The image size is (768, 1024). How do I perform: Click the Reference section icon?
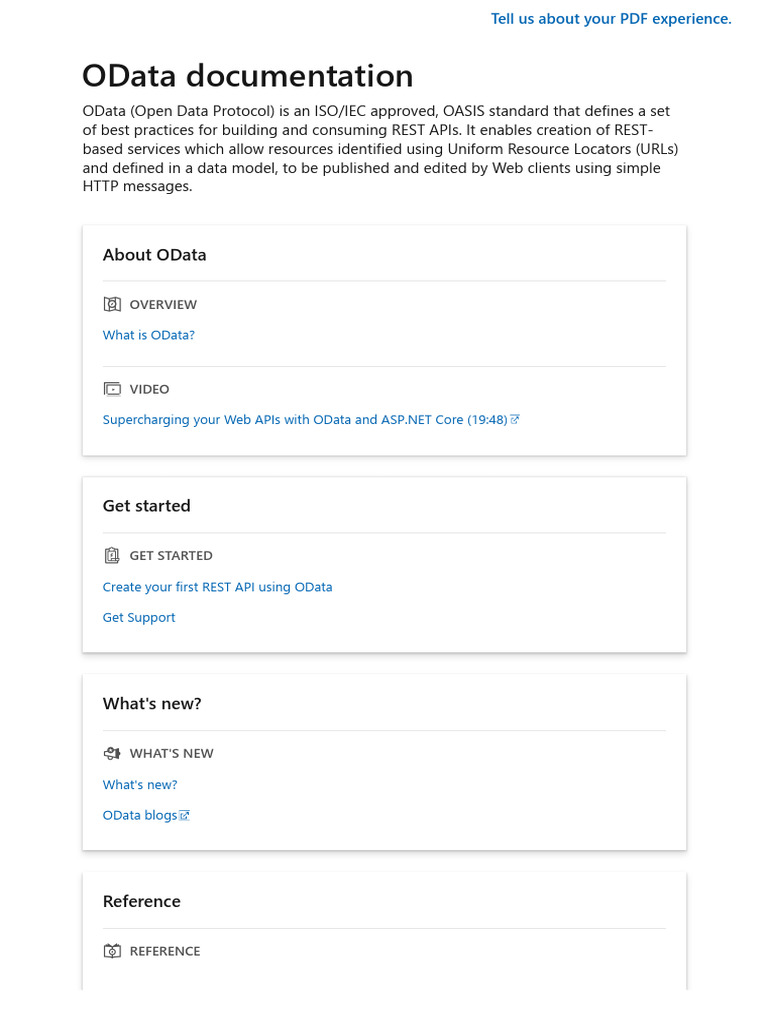click(112, 951)
